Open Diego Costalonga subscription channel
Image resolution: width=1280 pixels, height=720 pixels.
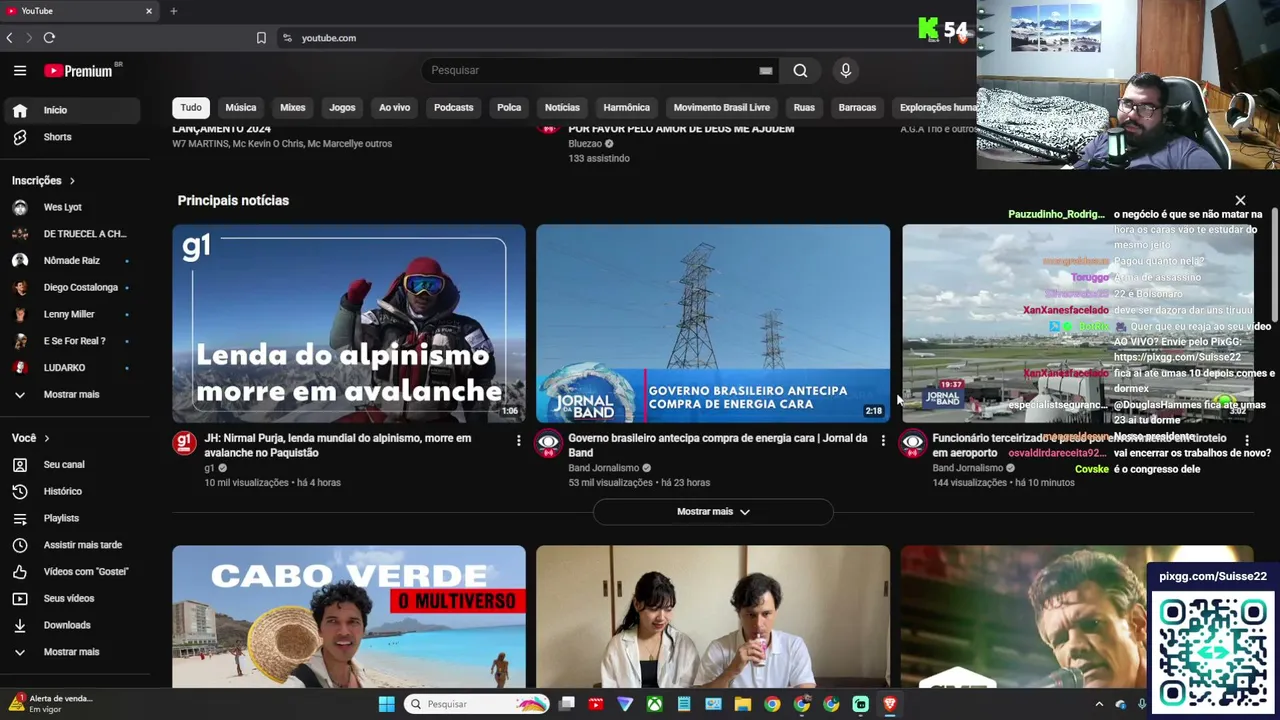pos(72,288)
